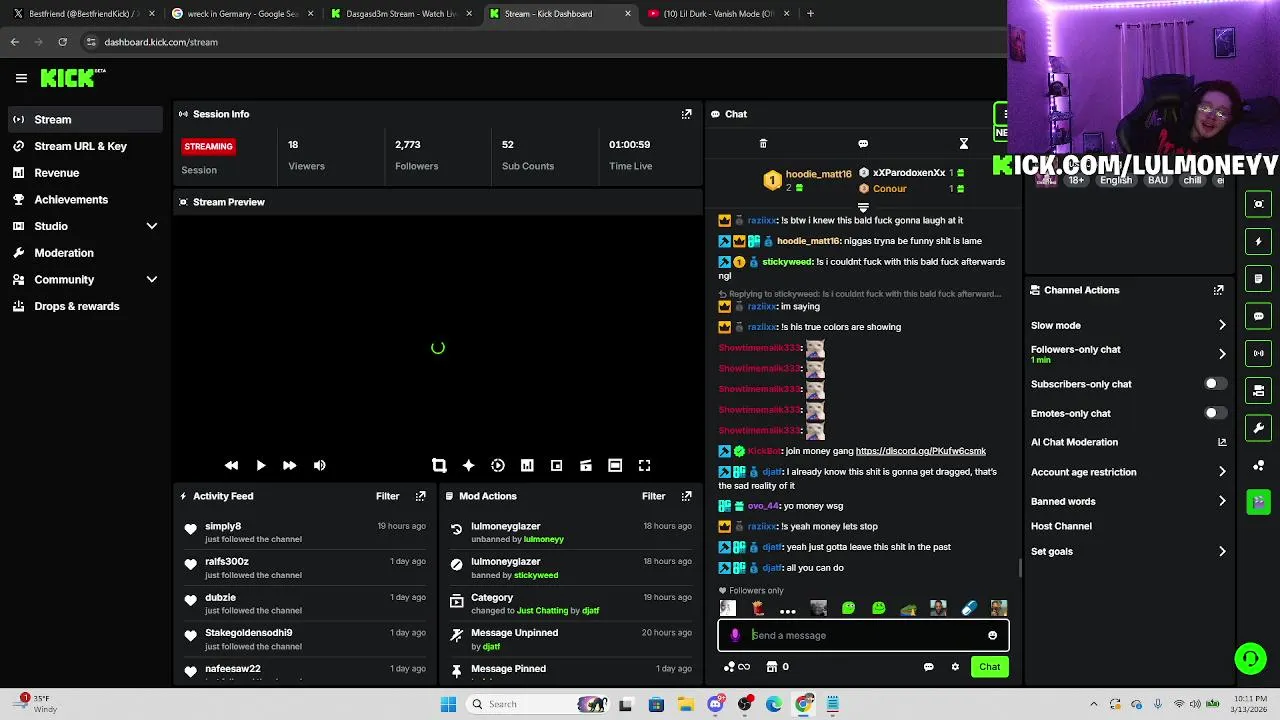Open Followers-only chat options

tap(1128, 354)
